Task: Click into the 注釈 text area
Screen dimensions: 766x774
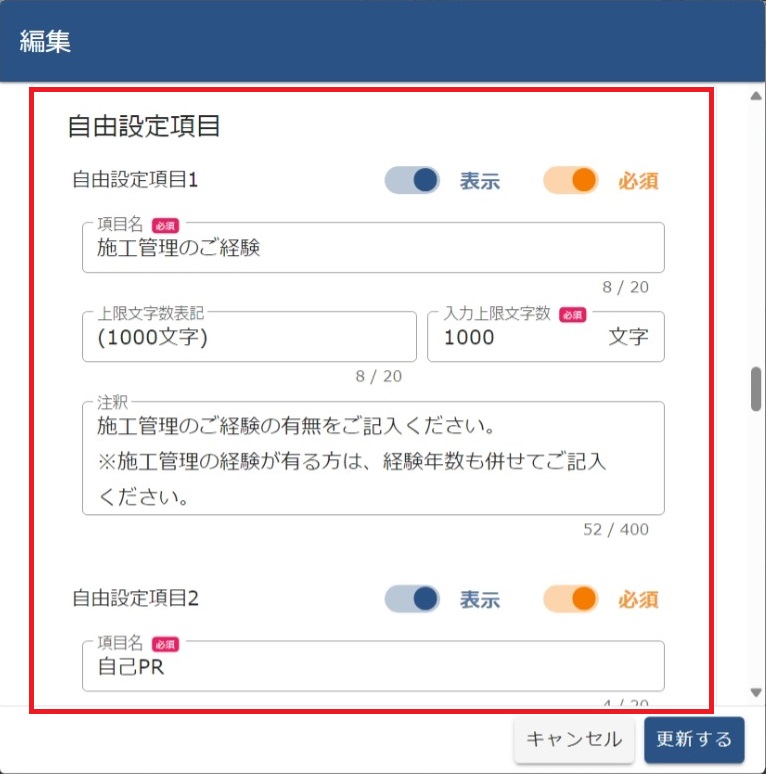Action: click(373, 460)
